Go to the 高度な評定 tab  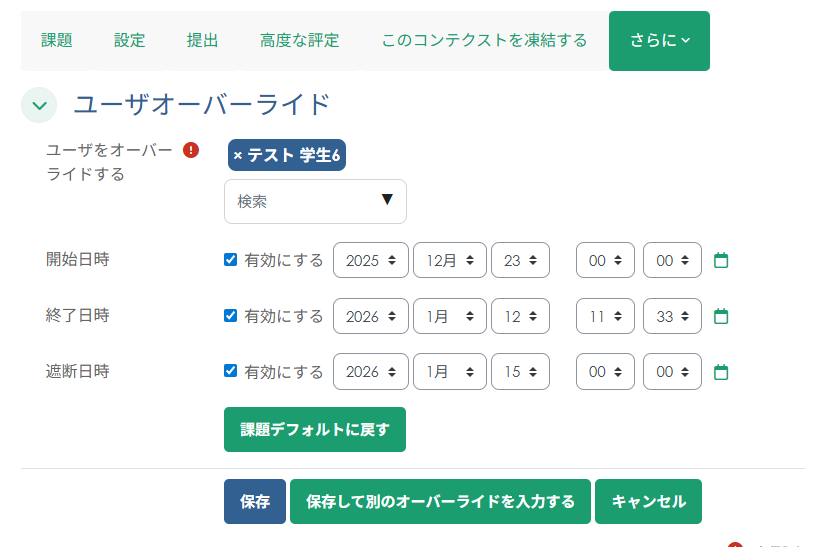[299, 41]
